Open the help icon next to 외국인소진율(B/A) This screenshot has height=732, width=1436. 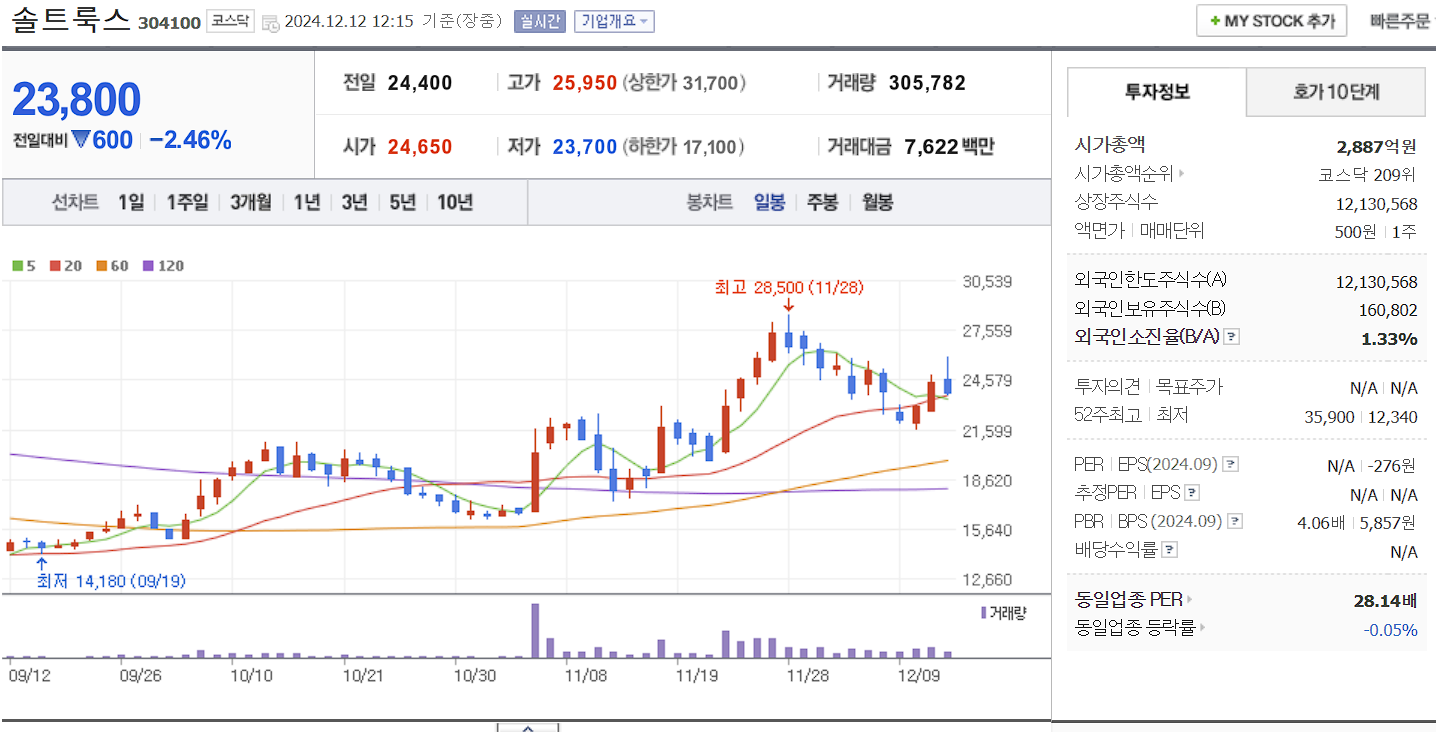(x=1230, y=337)
